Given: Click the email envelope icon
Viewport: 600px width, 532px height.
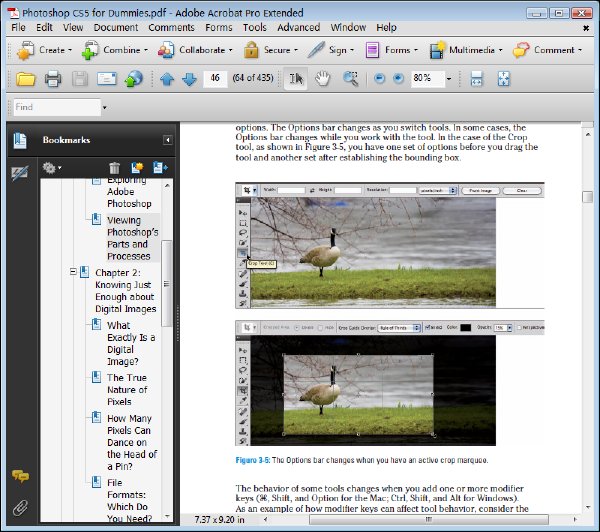Looking at the screenshot, I should coord(107,79).
